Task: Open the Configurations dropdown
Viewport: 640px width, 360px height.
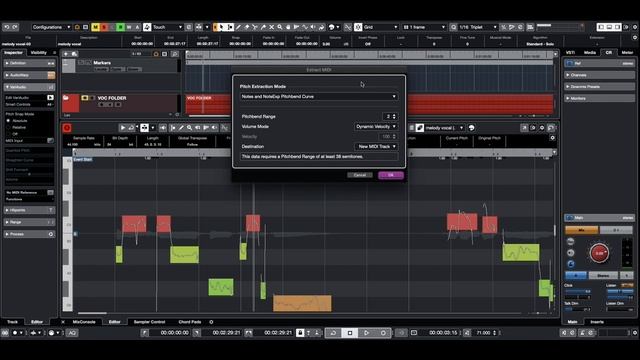Action: (51, 27)
